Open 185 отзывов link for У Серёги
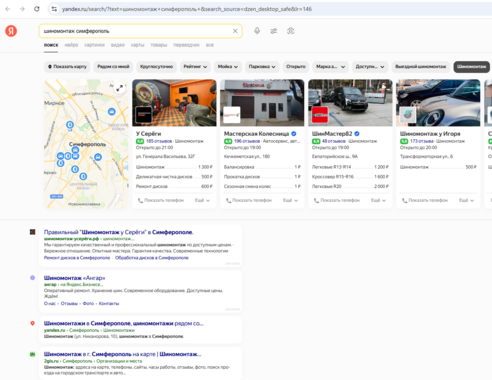Screen dimensions: 492x380 [159, 141]
